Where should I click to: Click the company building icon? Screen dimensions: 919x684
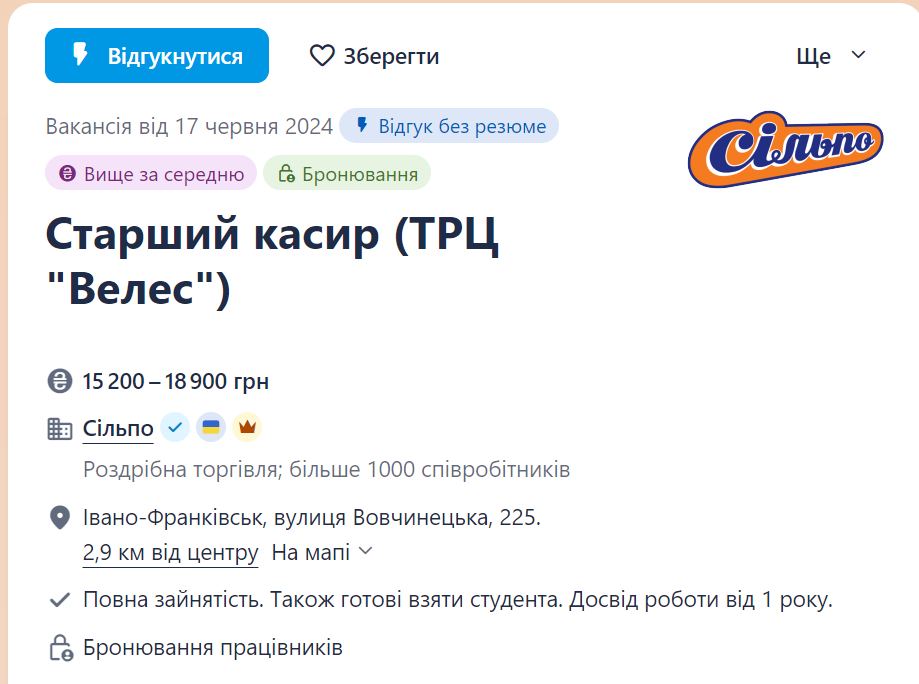click(x=60, y=428)
